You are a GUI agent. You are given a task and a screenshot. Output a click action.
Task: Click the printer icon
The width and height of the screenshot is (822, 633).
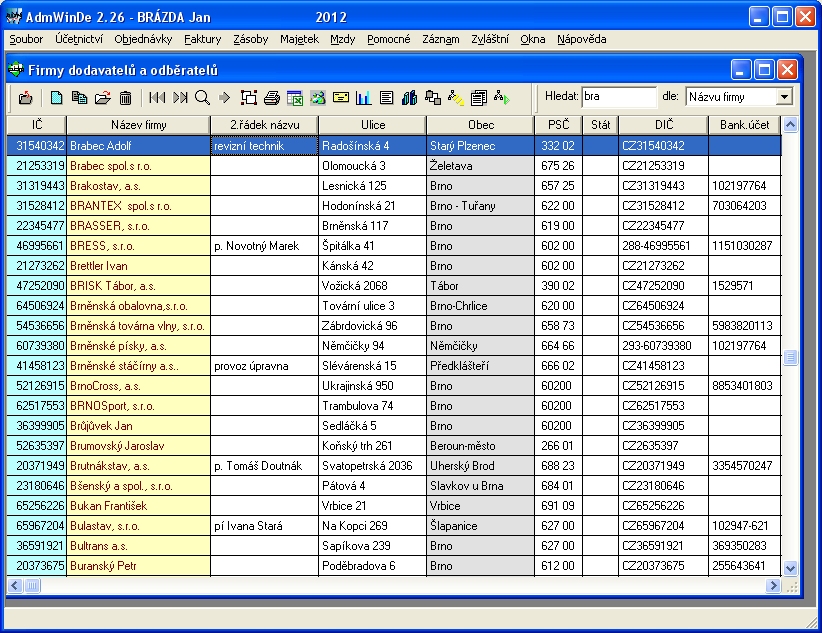coord(272,98)
